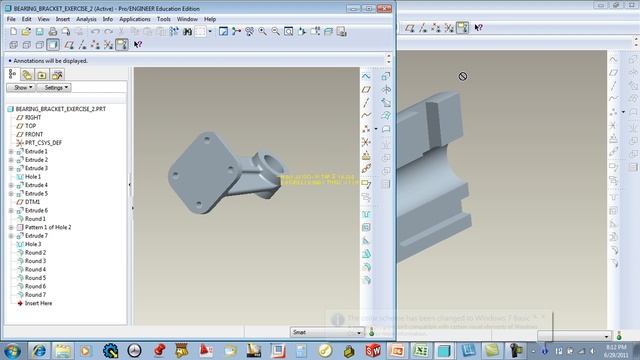640x360 pixels.
Task: Toggle datum planes display
Action: point(69,44)
